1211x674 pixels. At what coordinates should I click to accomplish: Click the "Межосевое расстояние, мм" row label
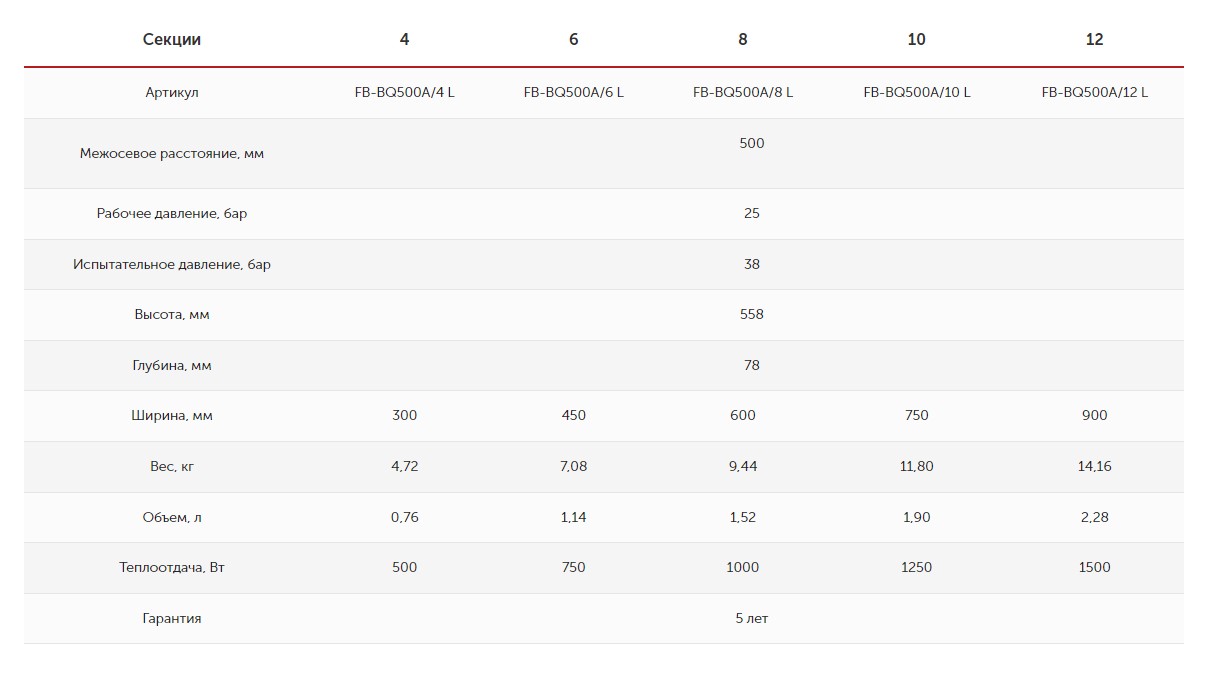click(172, 154)
